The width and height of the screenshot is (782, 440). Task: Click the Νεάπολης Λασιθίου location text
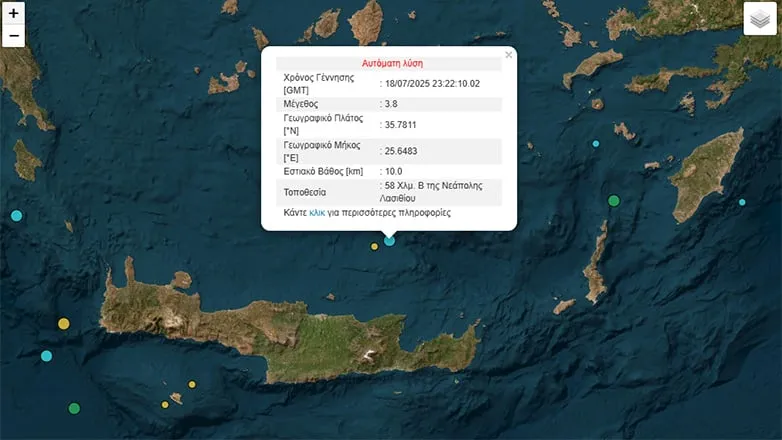coord(430,192)
